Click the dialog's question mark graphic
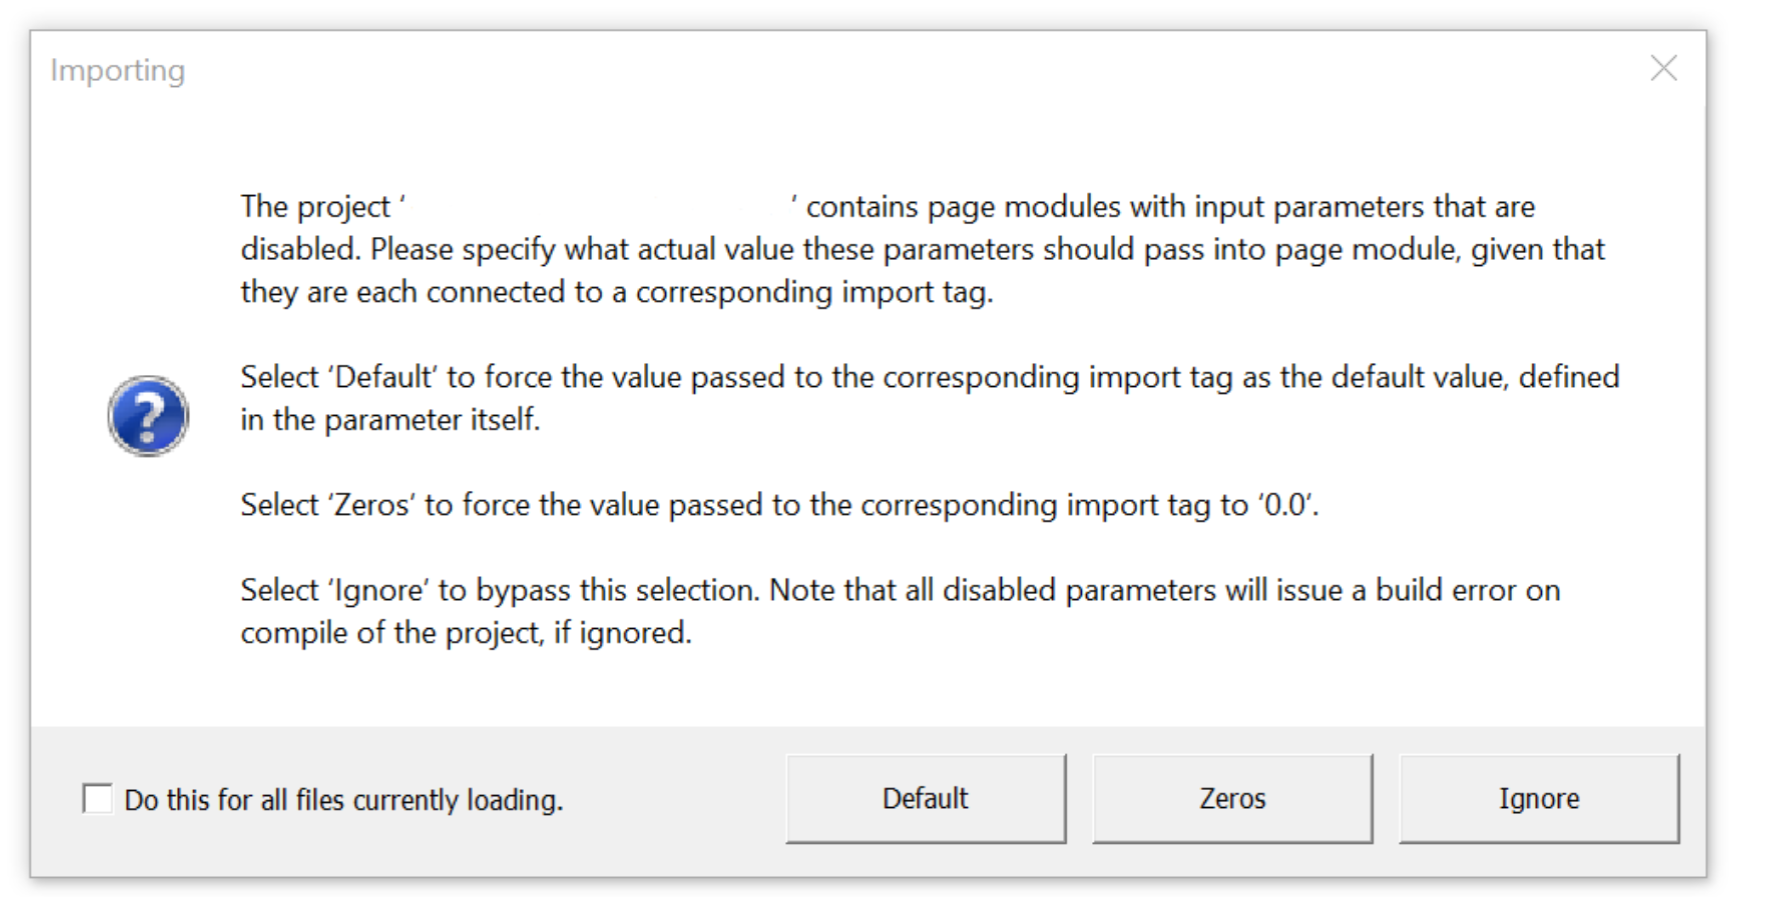The image size is (1768, 912). (148, 416)
